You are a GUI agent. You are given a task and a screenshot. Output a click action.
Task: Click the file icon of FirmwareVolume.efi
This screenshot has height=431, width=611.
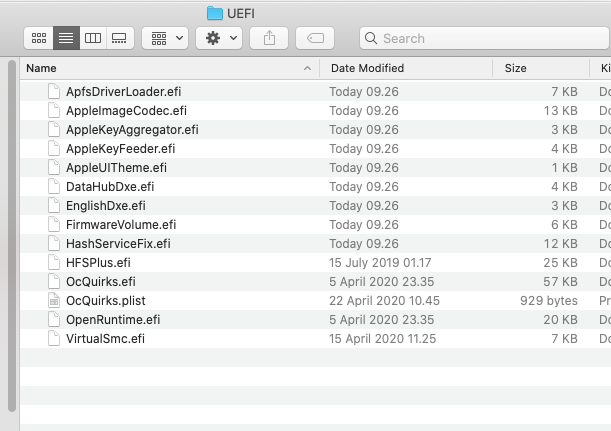coord(54,224)
